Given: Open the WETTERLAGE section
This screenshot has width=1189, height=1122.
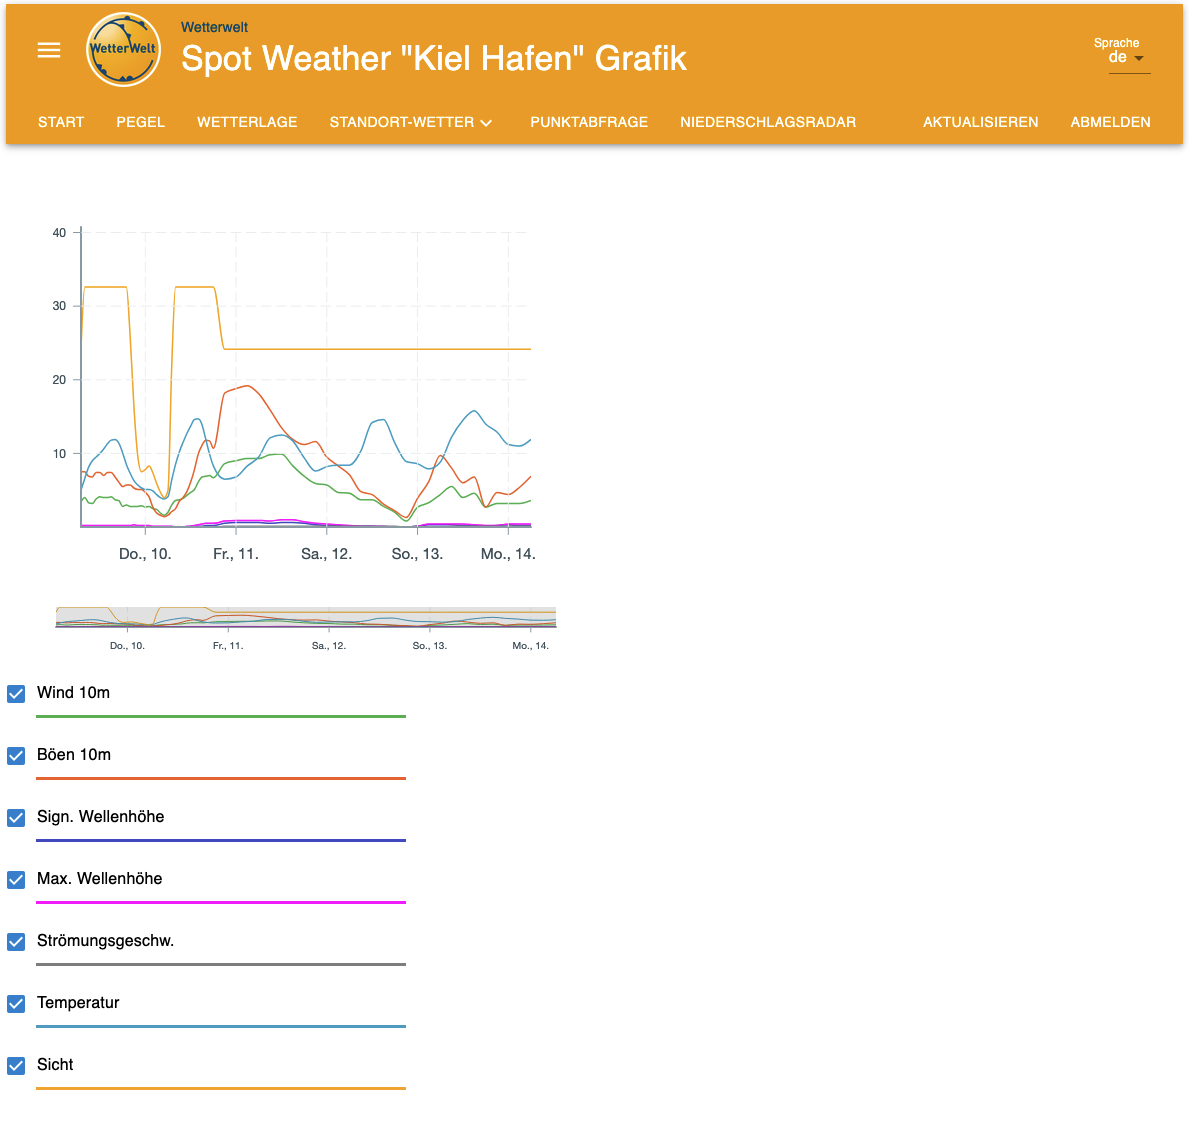Looking at the screenshot, I should point(247,122).
